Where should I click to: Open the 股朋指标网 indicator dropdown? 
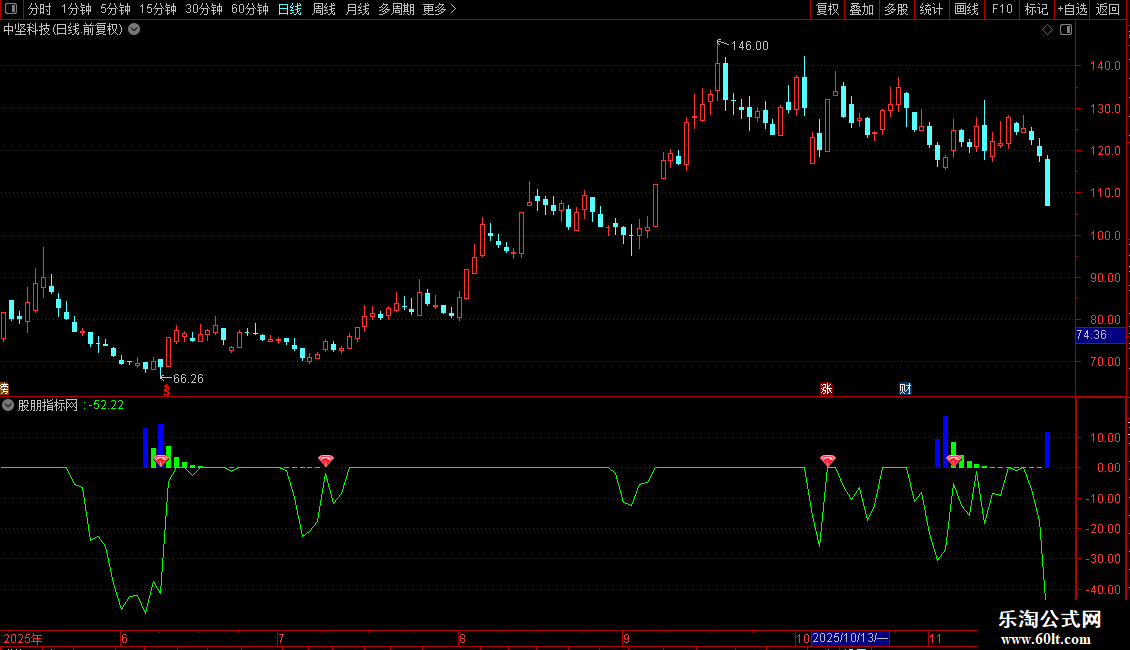(x=8, y=405)
